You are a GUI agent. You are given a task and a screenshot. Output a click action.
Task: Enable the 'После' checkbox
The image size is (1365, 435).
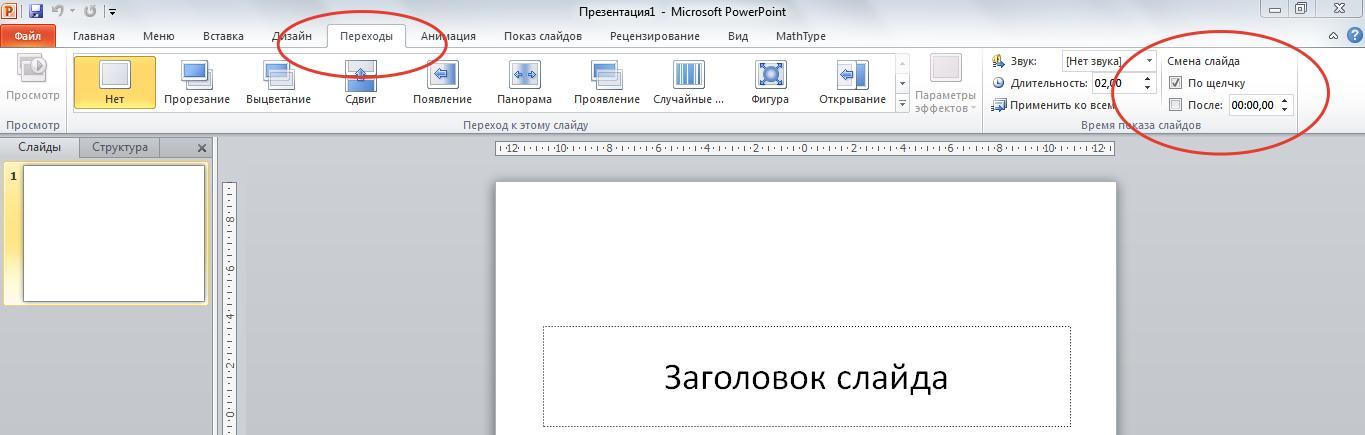(x=1176, y=105)
